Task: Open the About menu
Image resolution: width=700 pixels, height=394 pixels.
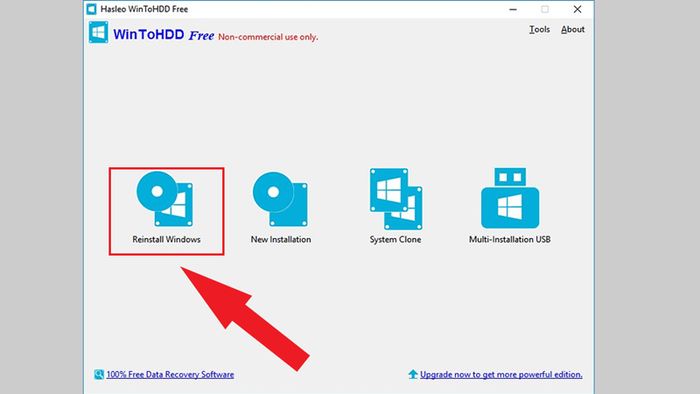Action: (573, 29)
